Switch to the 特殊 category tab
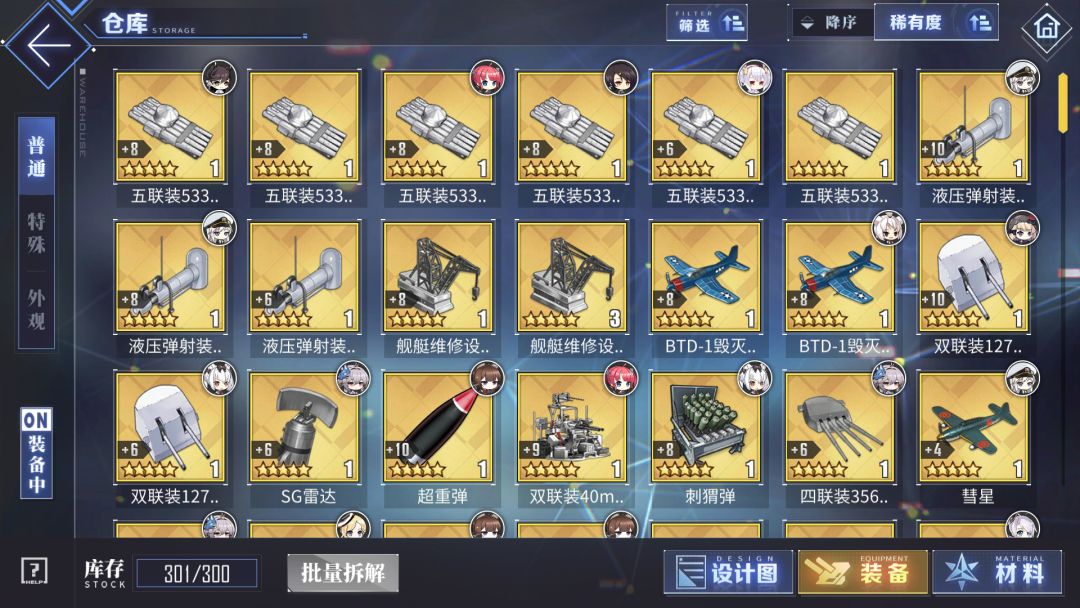This screenshot has height=608, width=1080. 37,233
